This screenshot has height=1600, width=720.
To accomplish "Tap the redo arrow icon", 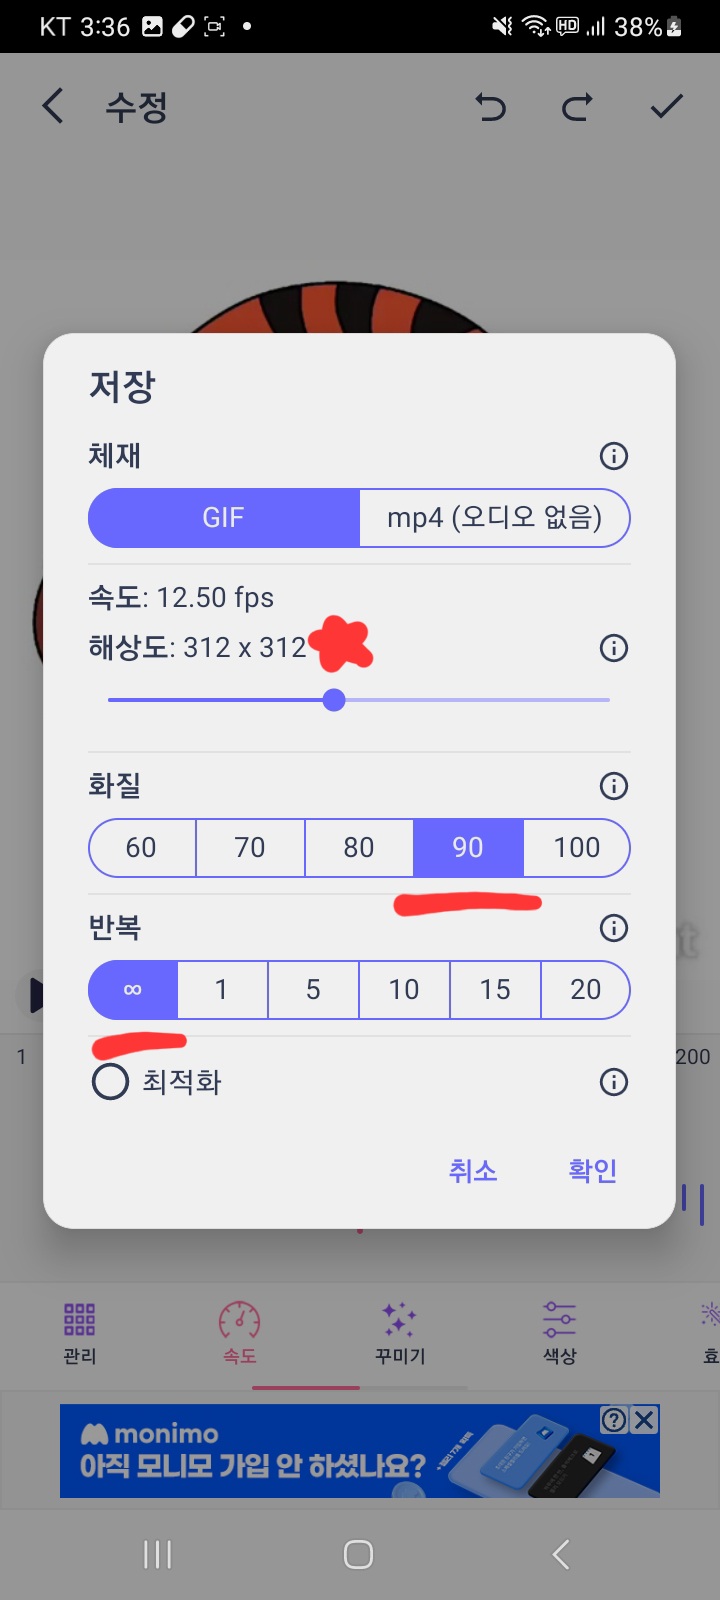I will pyautogui.click(x=577, y=106).
